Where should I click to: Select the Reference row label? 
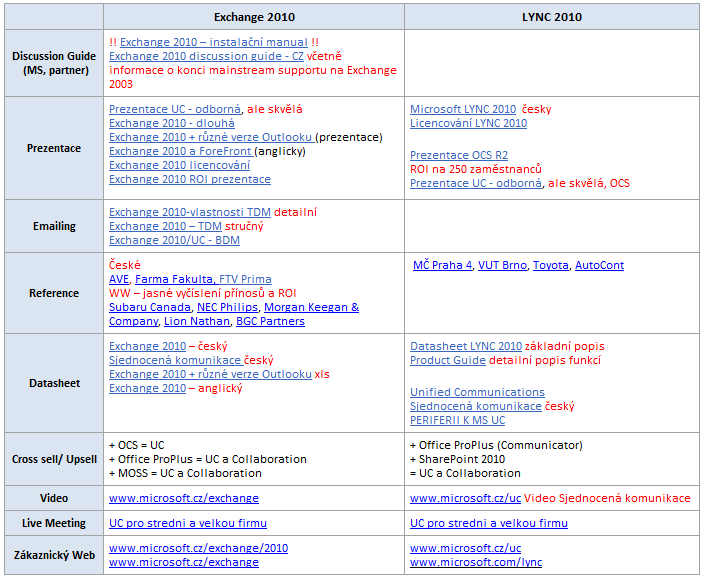(x=54, y=293)
